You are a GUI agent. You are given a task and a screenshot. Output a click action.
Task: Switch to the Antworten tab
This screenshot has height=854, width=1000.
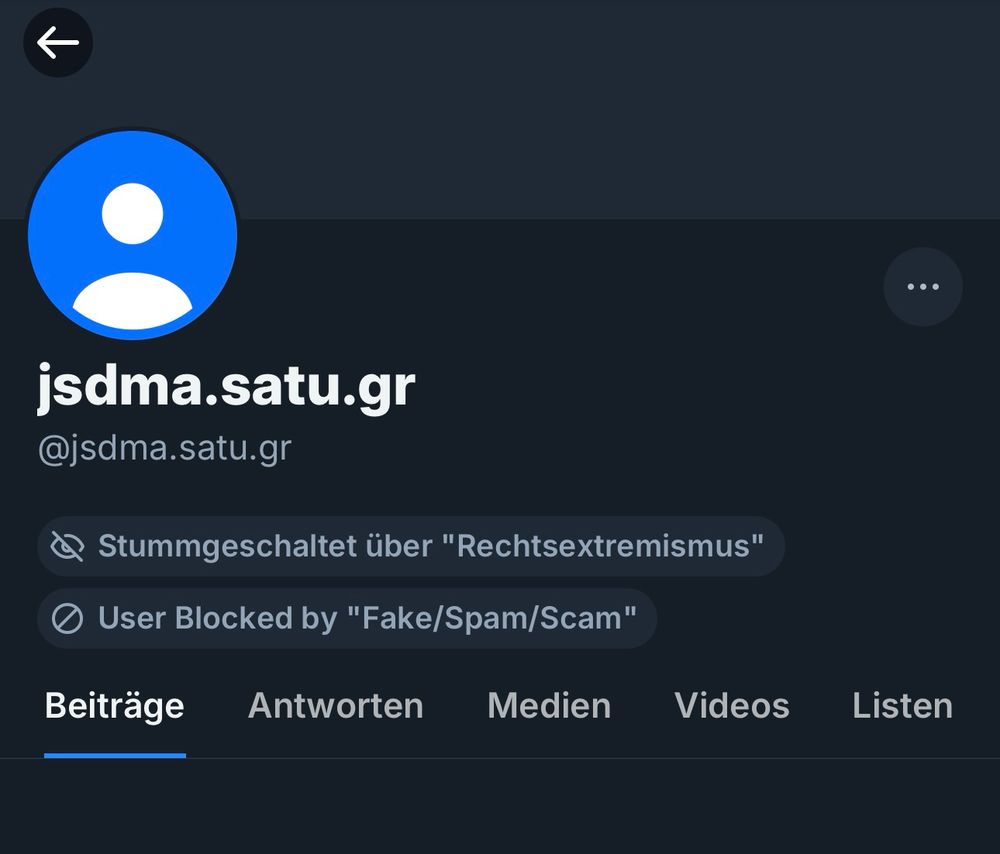click(335, 706)
